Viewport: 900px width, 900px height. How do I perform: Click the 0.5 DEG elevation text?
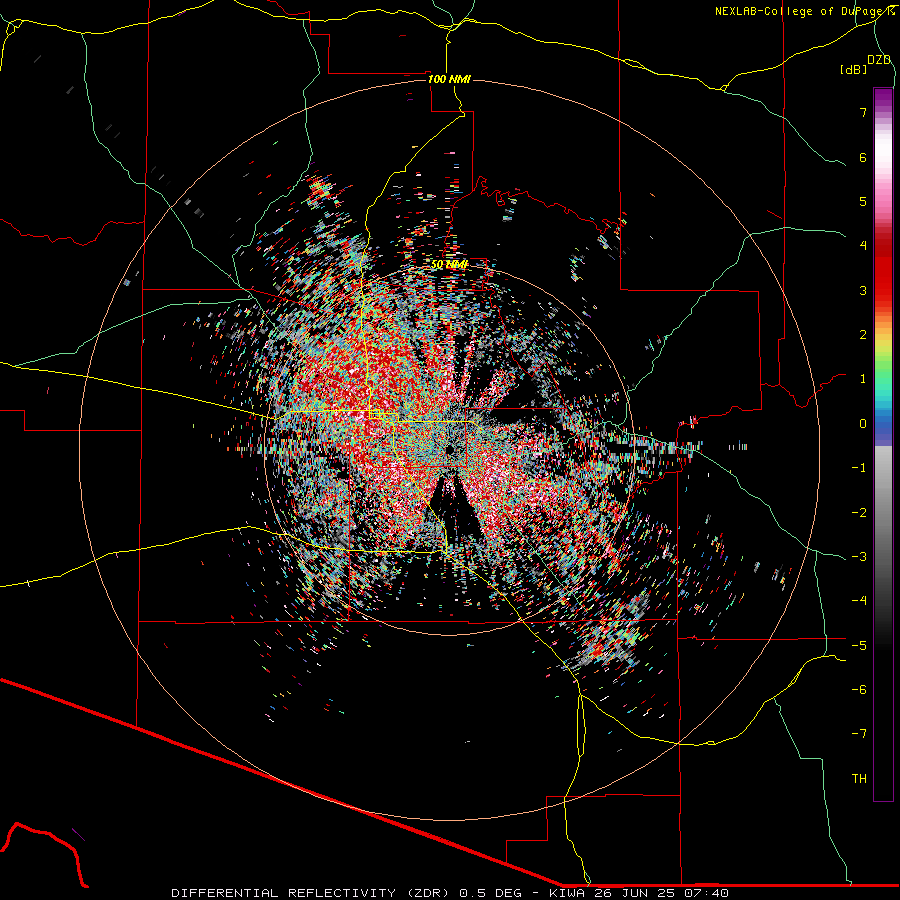click(x=490, y=893)
